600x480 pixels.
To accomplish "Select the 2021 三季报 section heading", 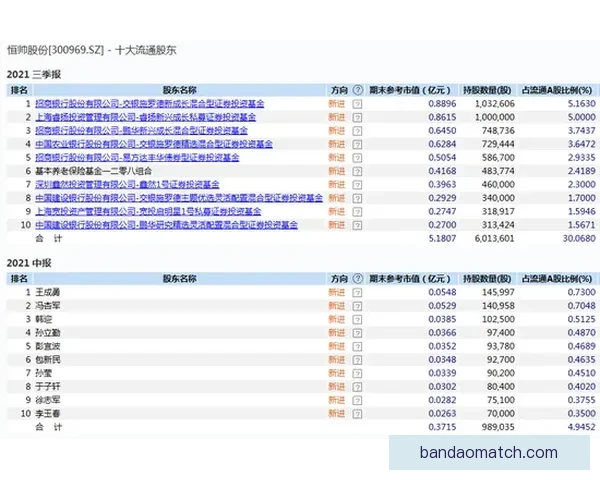I will (x=34, y=74).
